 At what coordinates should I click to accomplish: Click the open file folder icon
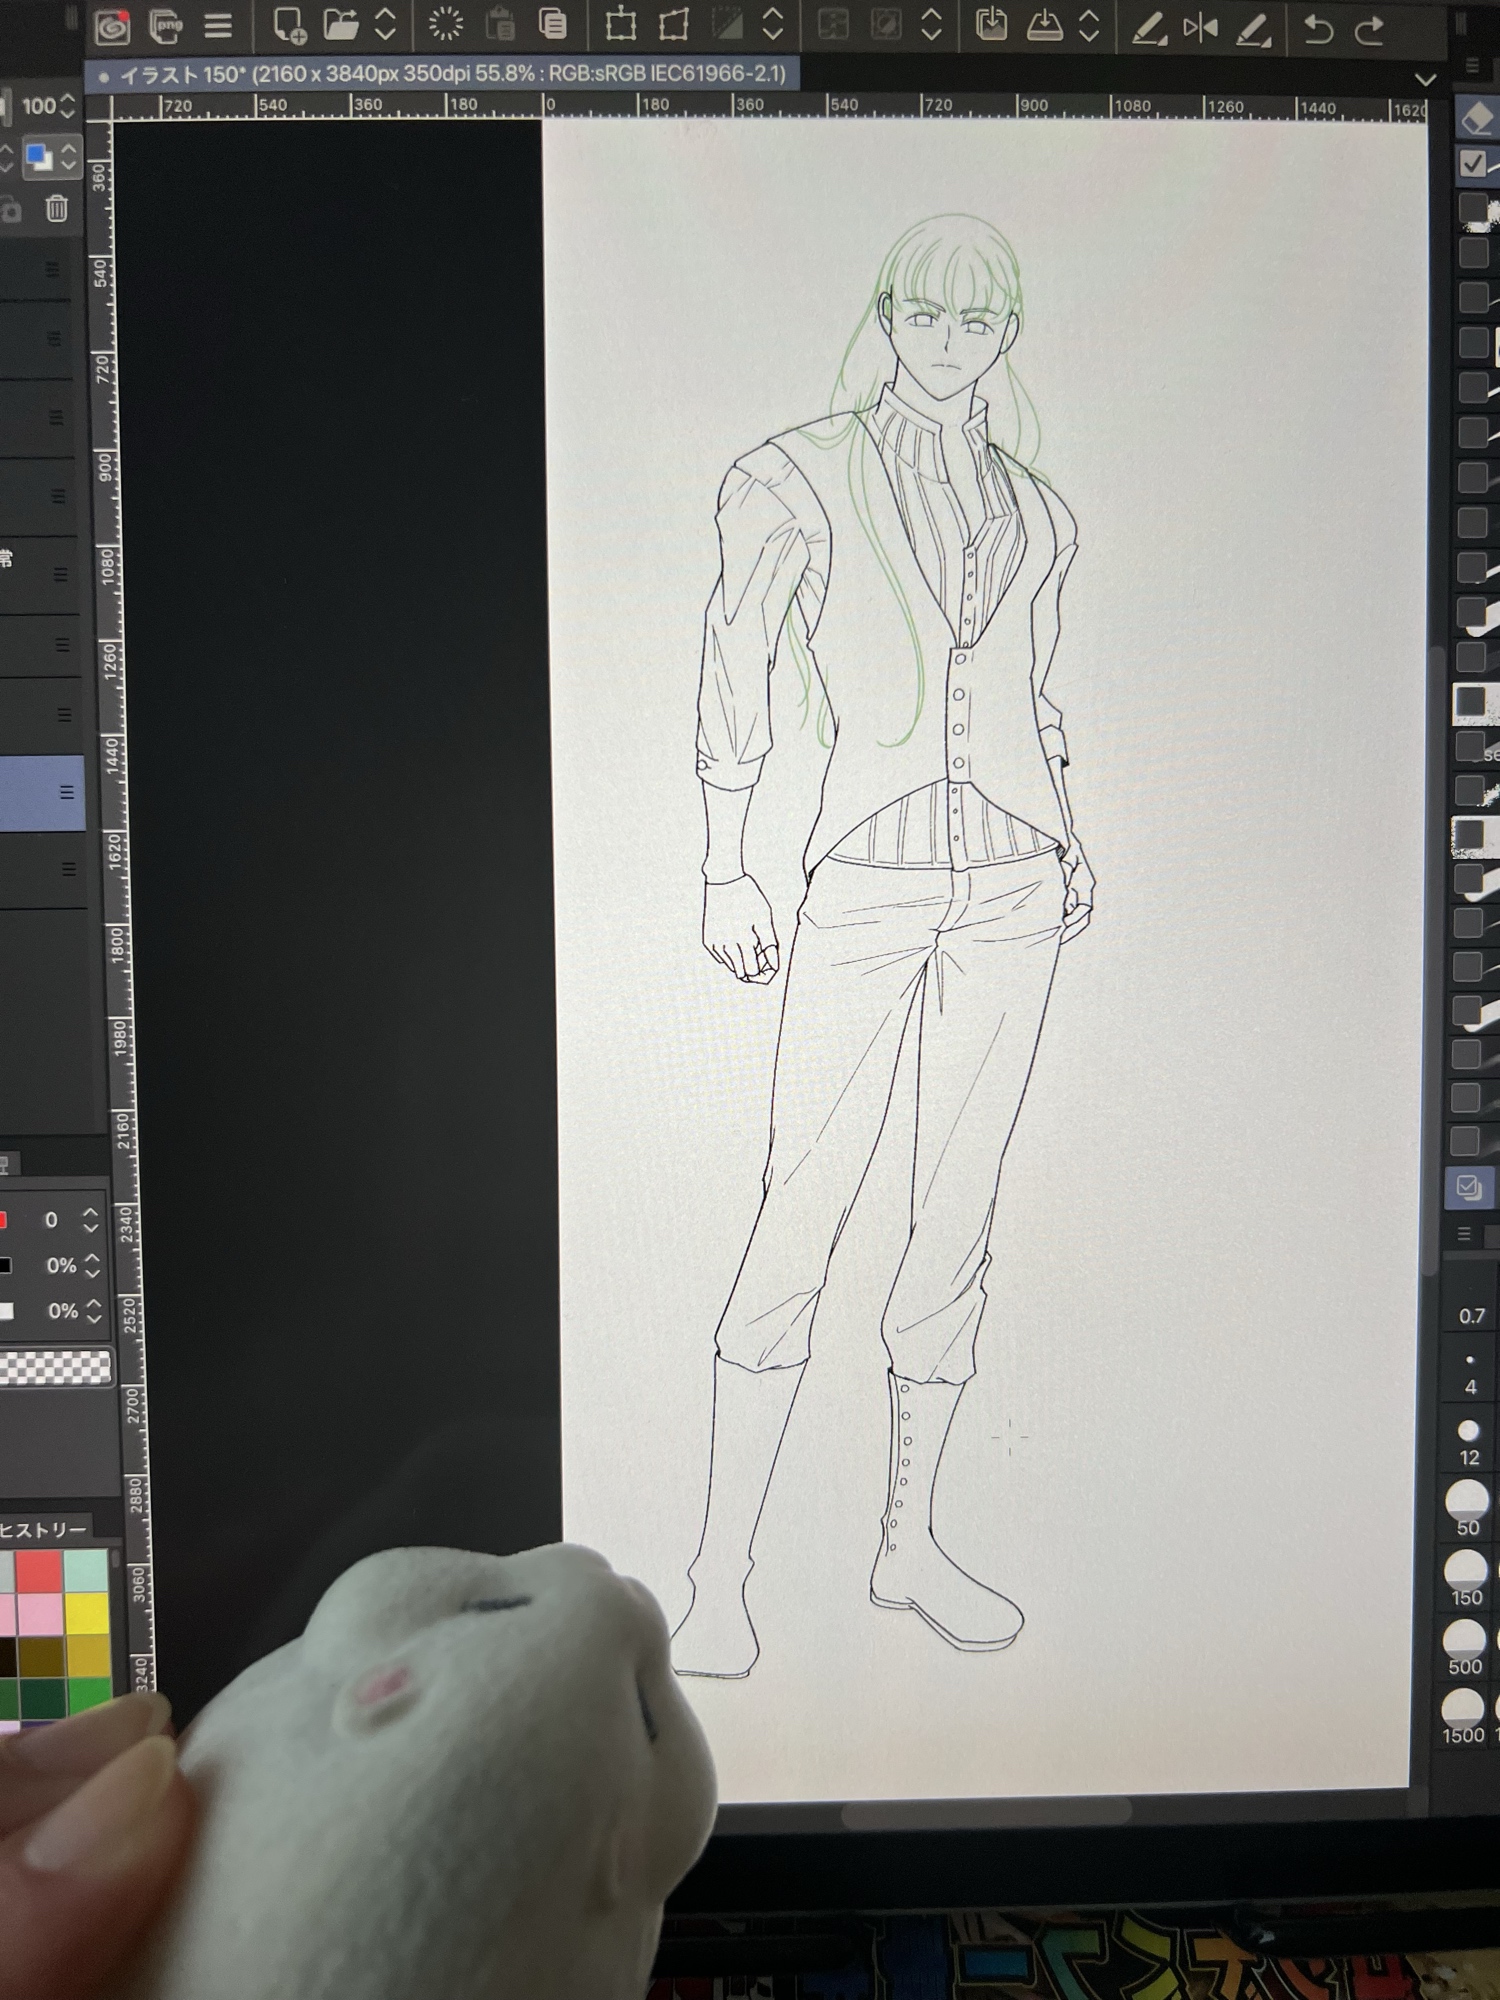click(341, 25)
